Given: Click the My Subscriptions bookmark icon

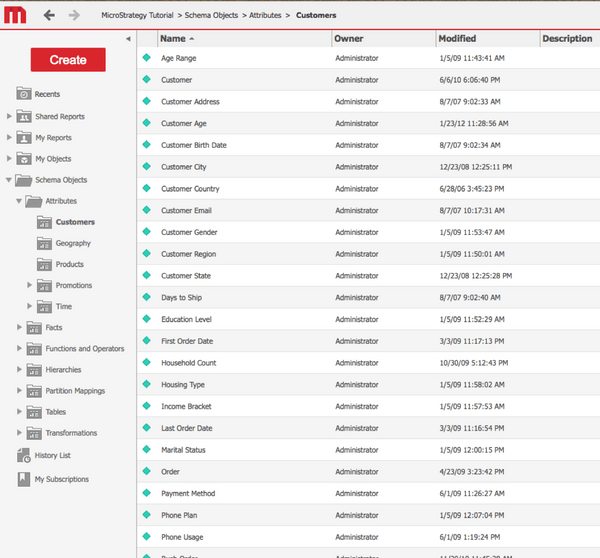Looking at the screenshot, I should (24, 479).
